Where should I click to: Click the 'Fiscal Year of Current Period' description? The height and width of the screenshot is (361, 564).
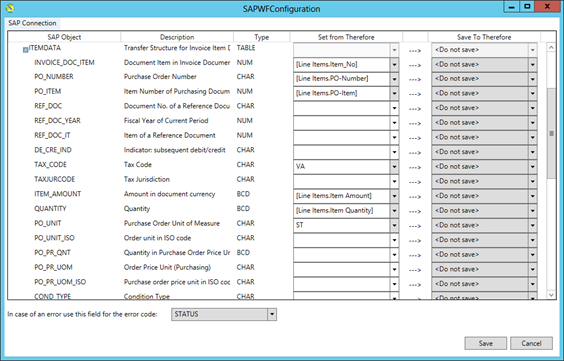[166, 121]
